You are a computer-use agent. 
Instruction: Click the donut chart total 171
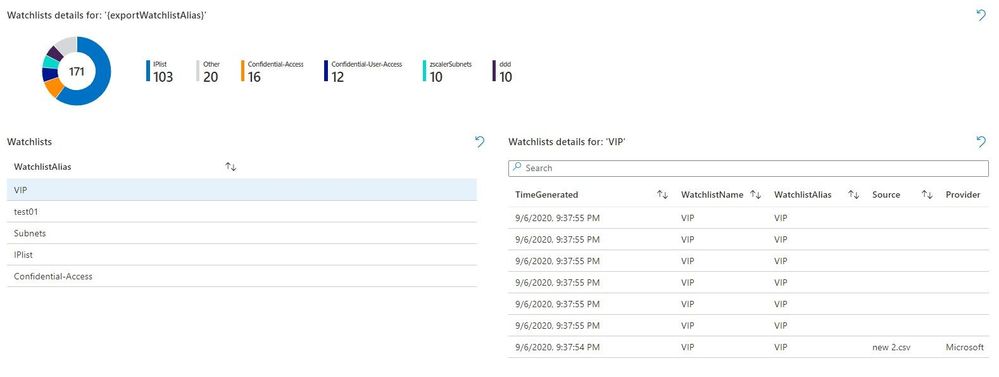click(x=76, y=71)
